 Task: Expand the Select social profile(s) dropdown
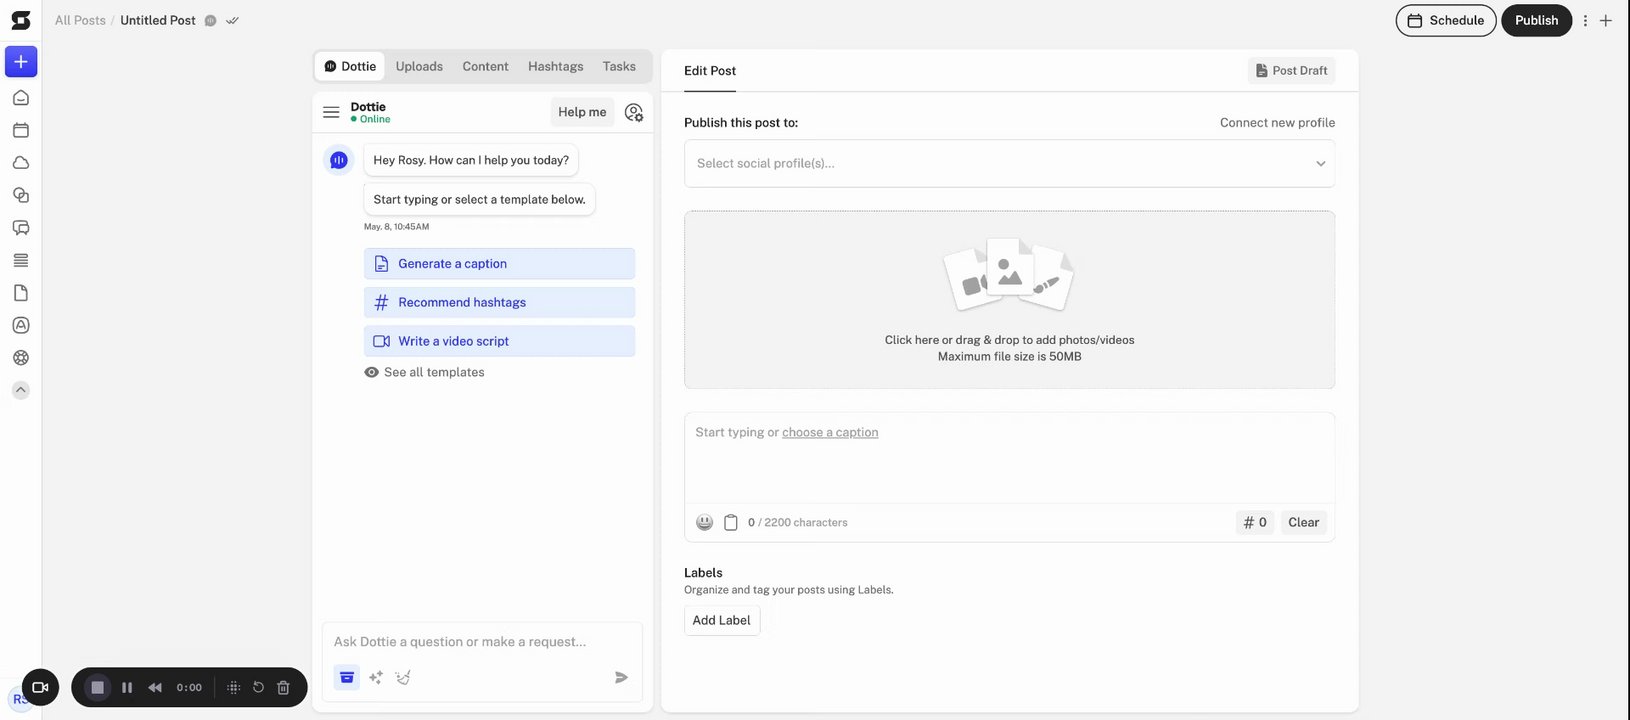click(x=1009, y=164)
